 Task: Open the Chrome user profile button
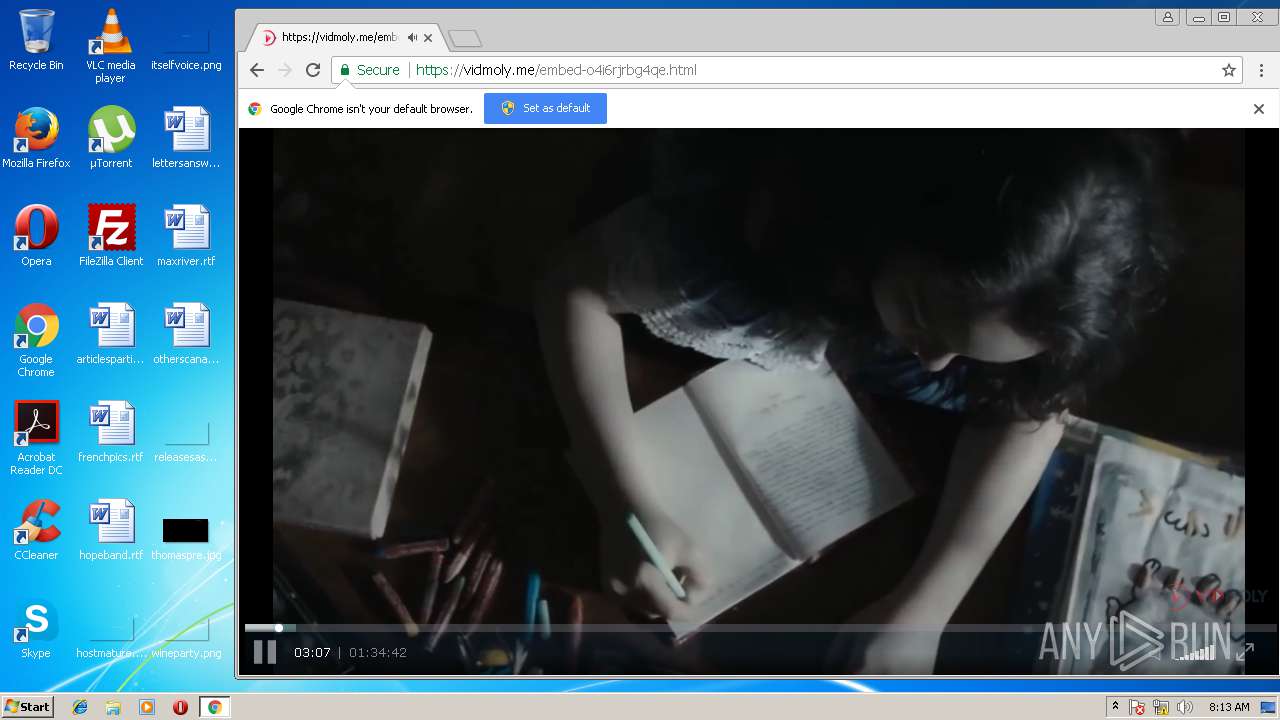pos(1167,17)
